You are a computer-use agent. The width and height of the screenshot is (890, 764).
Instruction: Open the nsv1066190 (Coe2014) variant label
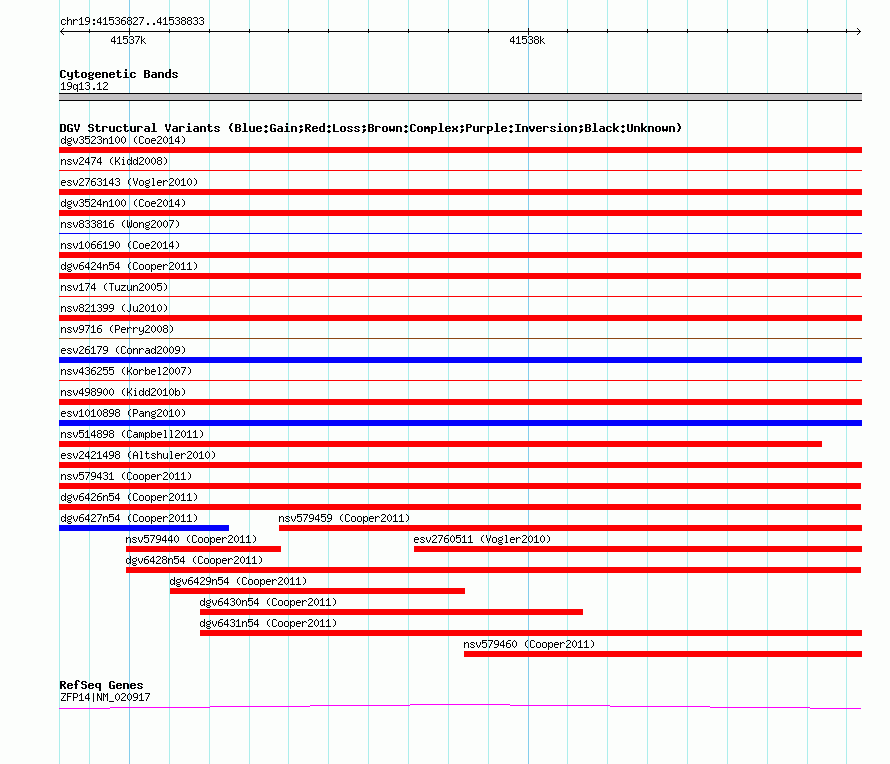click(120, 245)
